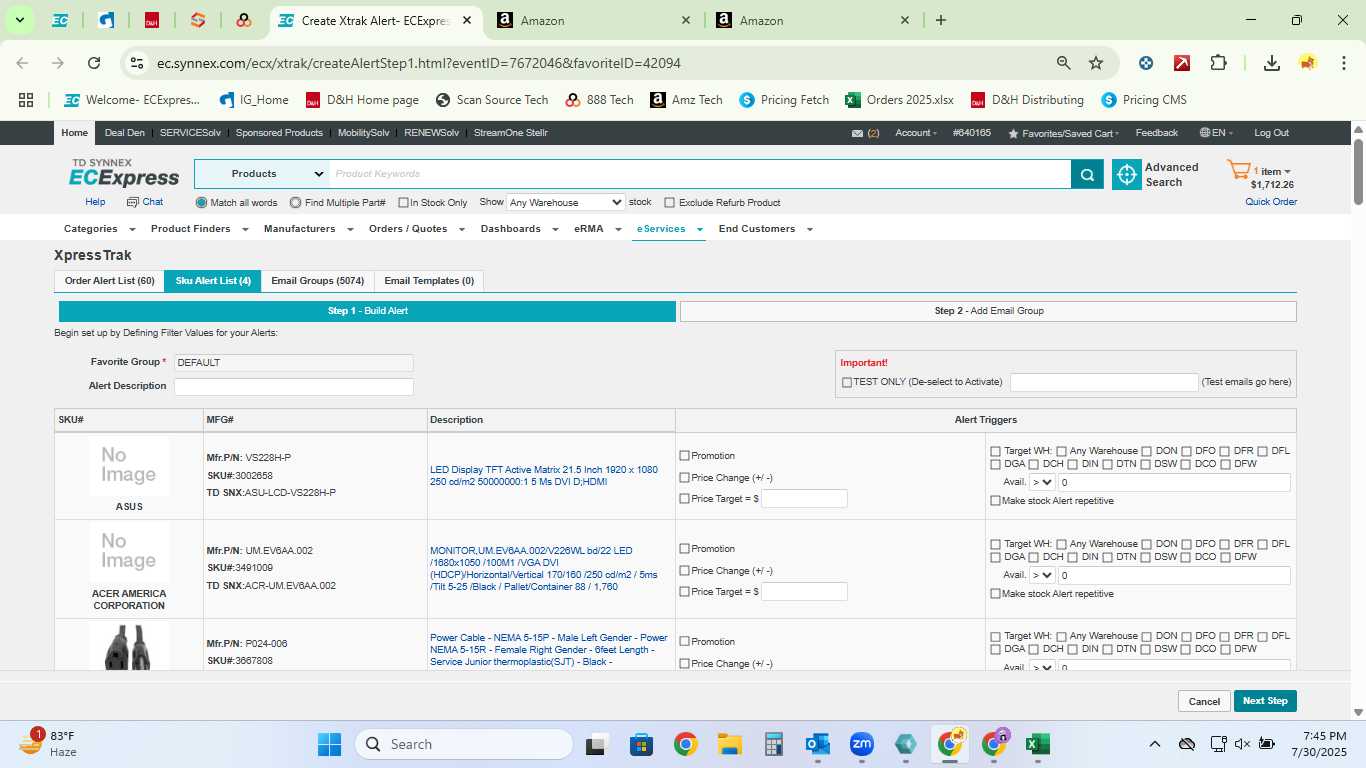Expand Account dropdown menu
Viewport: 1366px width, 768px height.
pos(916,133)
